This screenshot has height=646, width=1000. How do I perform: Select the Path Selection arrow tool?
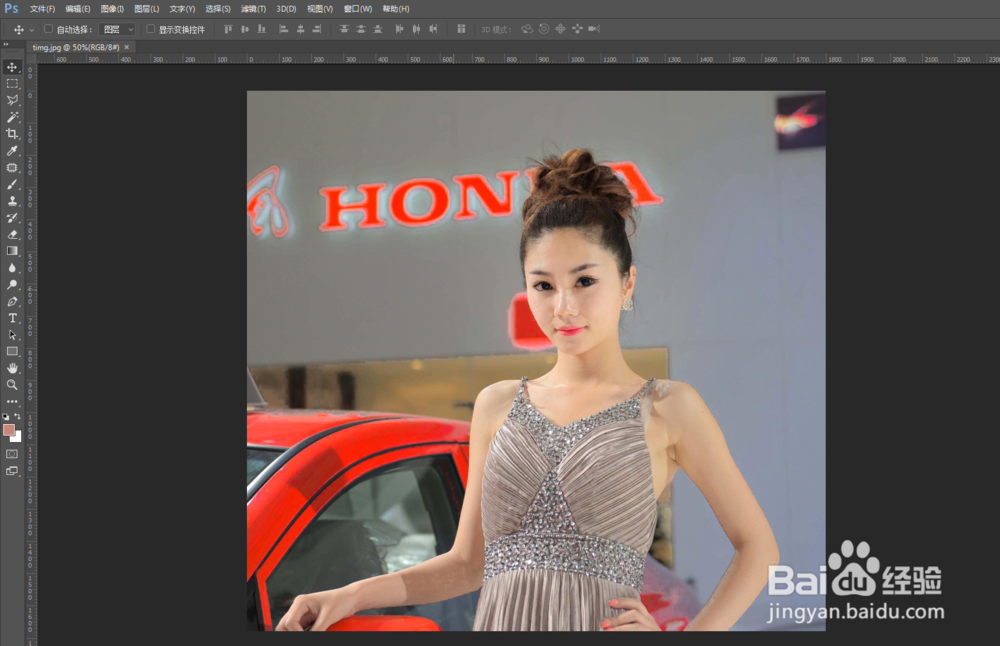click(11, 335)
